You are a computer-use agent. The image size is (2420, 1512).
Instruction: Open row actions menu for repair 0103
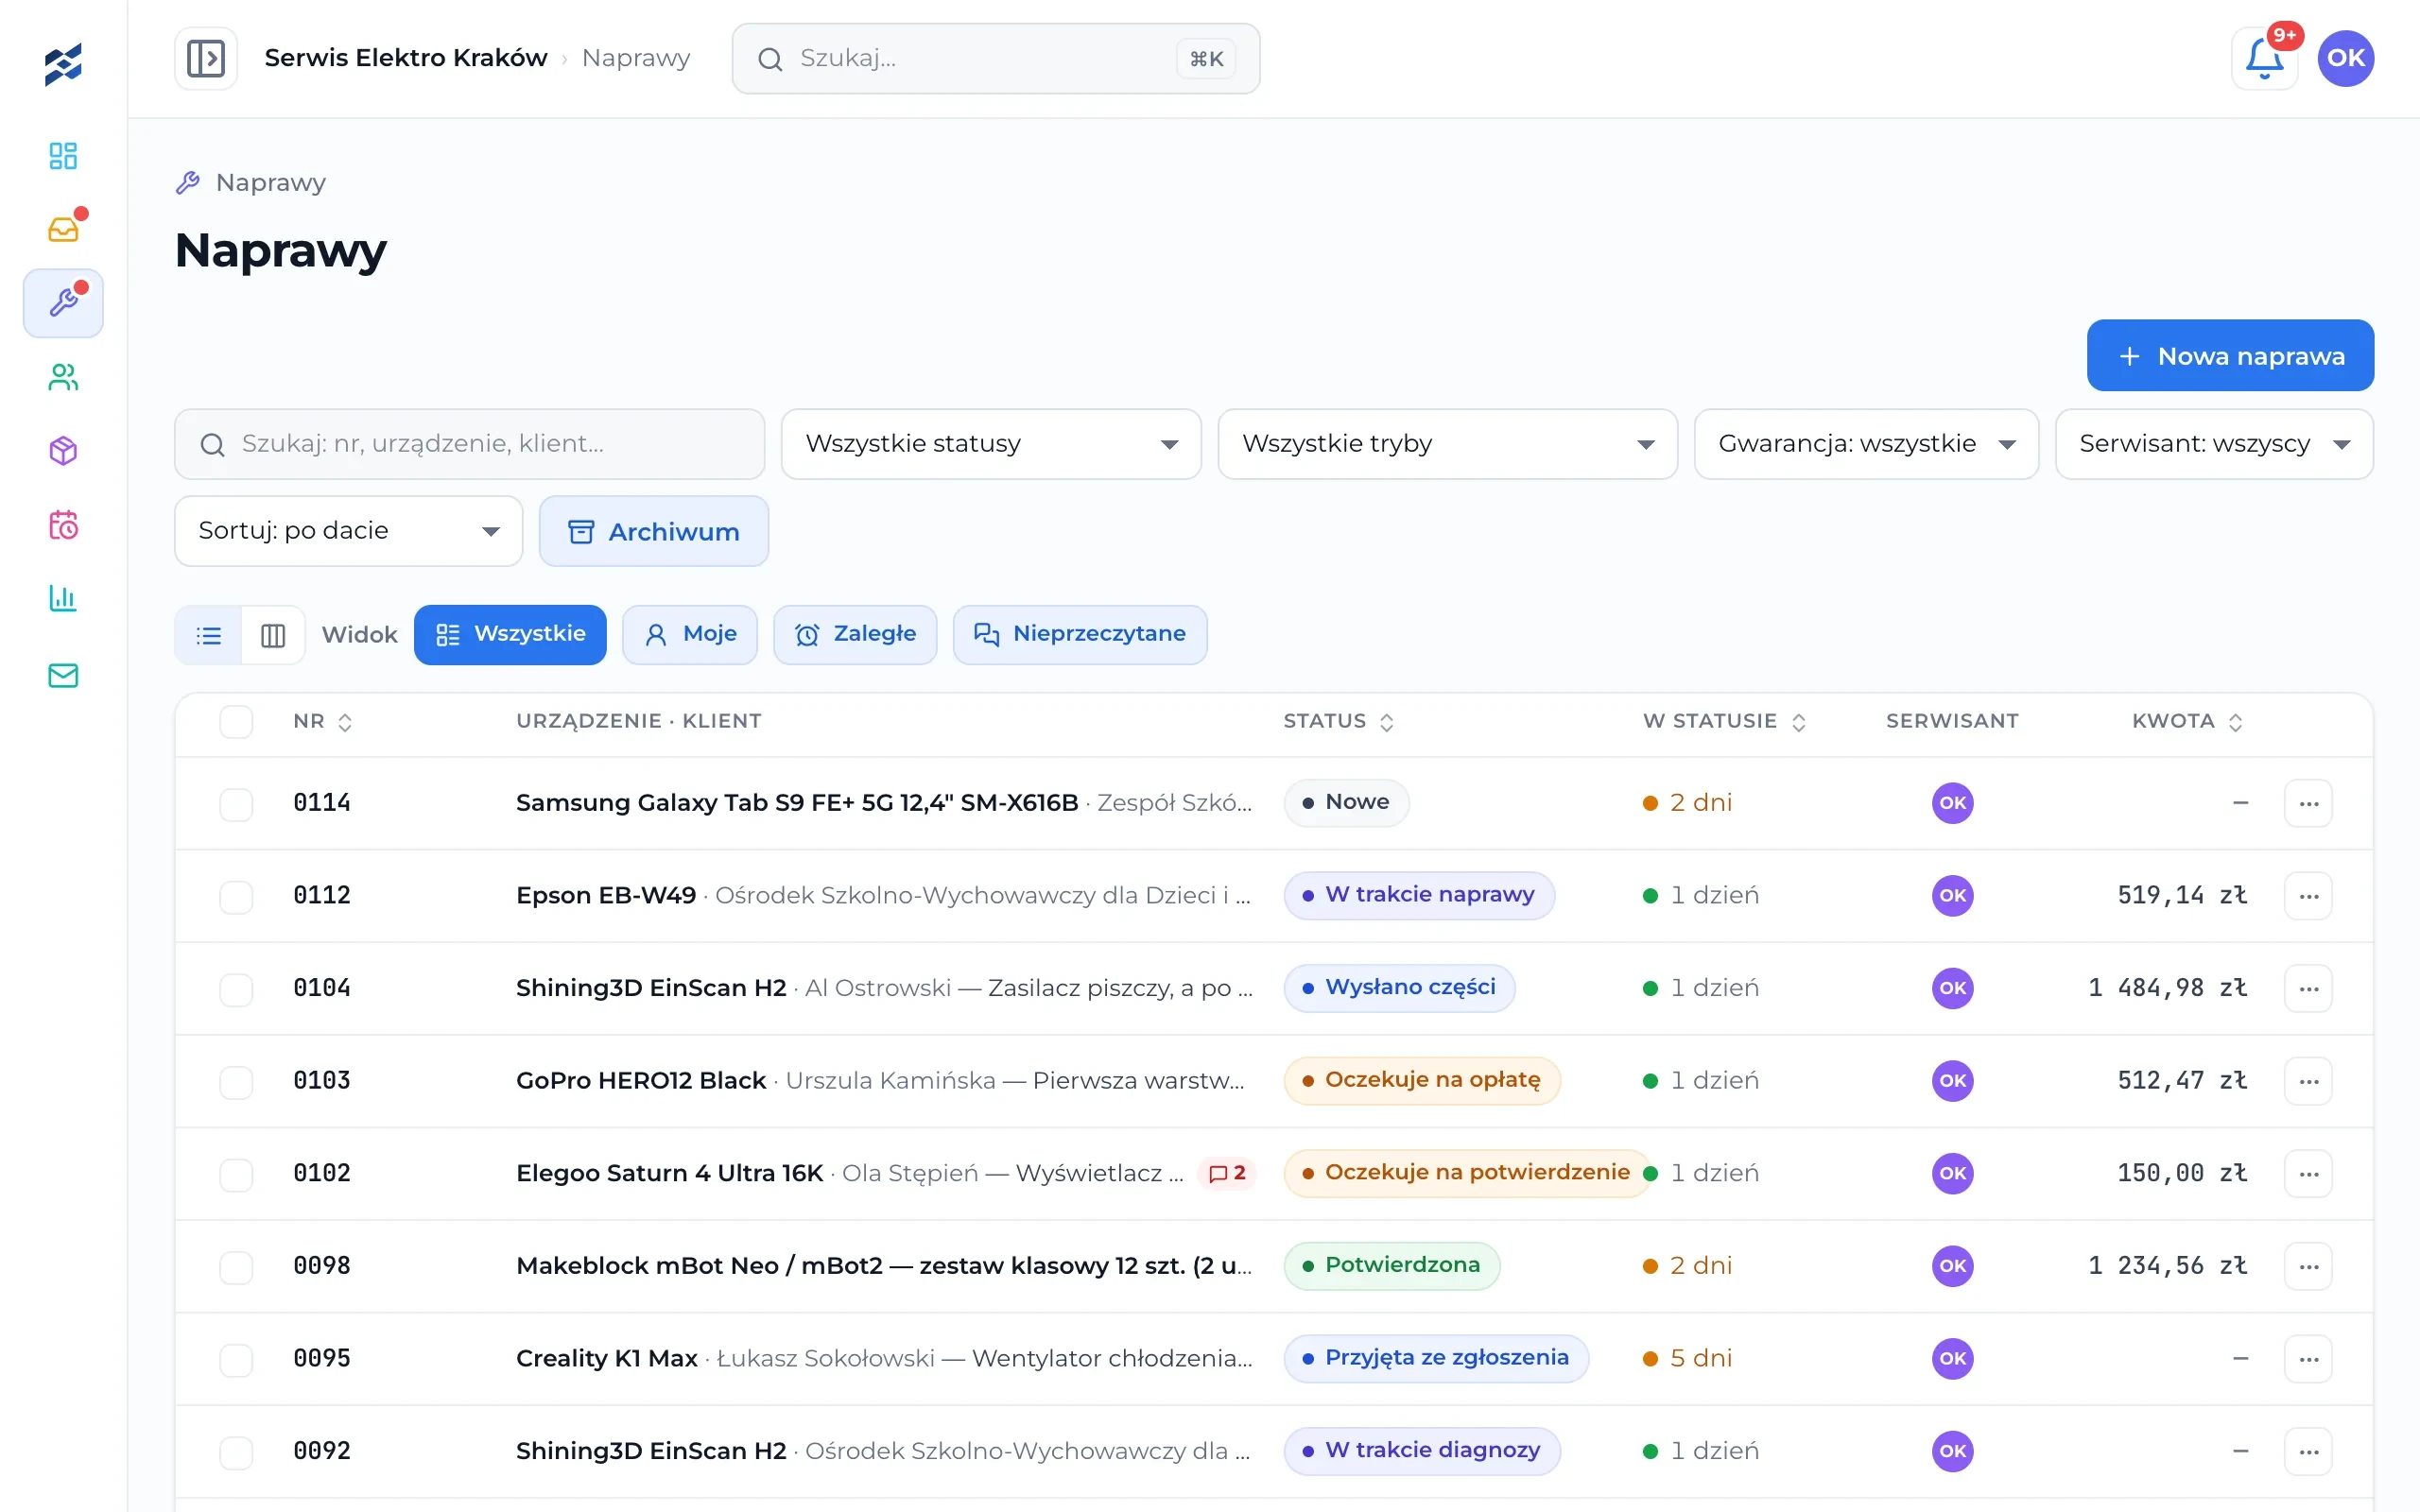click(x=2308, y=1082)
